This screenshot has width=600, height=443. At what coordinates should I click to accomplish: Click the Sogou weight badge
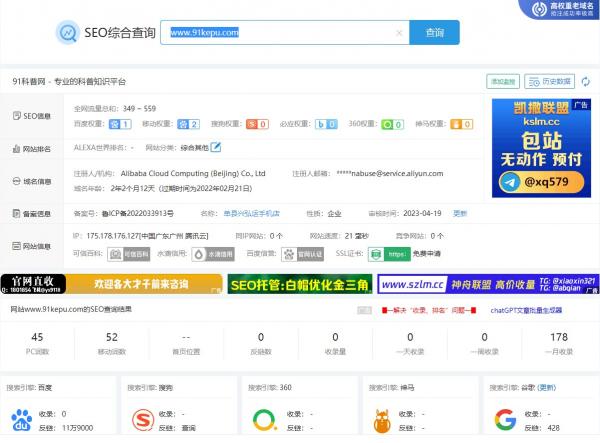pos(257,124)
